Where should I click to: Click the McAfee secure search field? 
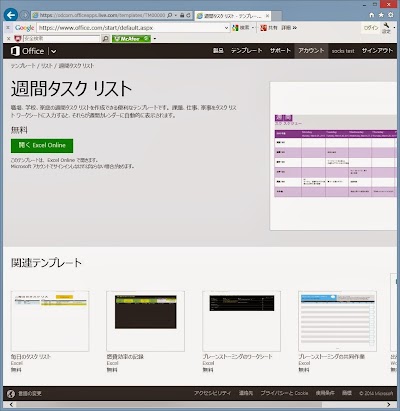[61, 39]
